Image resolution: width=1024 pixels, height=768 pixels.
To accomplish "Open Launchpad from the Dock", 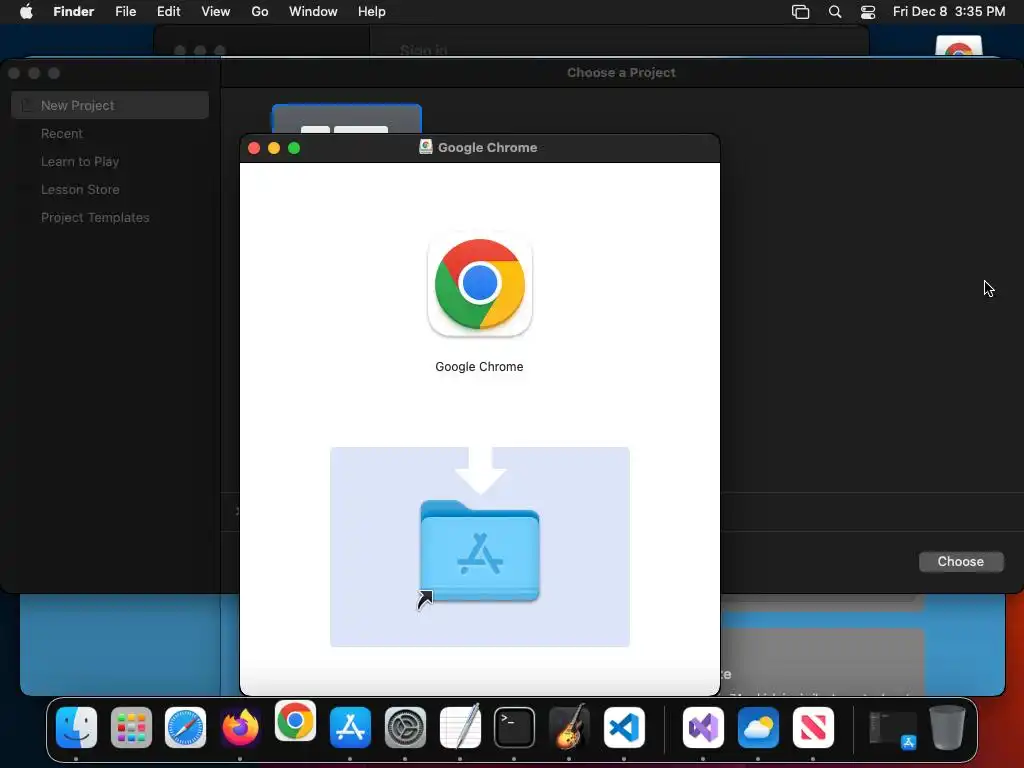I will (131, 727).
